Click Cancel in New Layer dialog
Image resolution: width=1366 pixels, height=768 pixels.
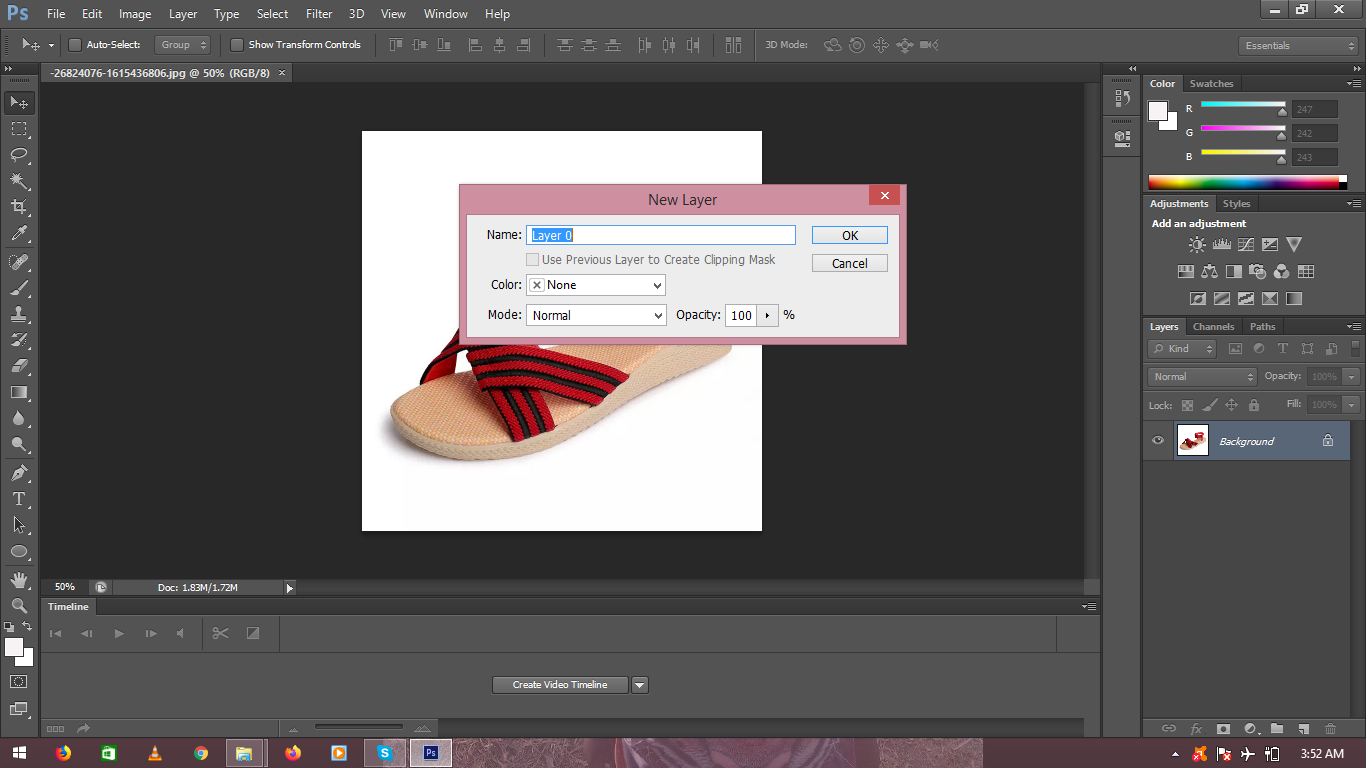click(x=850, y=263)
